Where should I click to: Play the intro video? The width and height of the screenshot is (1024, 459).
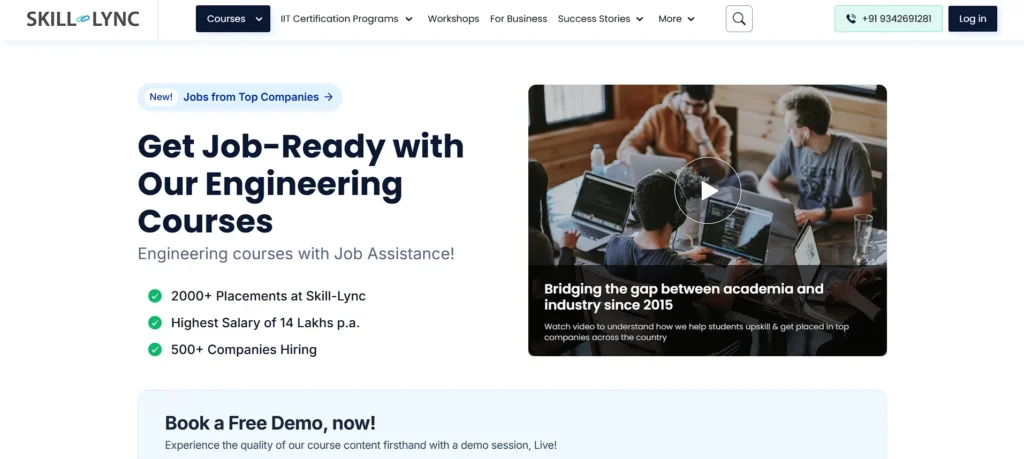click(x=708, y=190)
